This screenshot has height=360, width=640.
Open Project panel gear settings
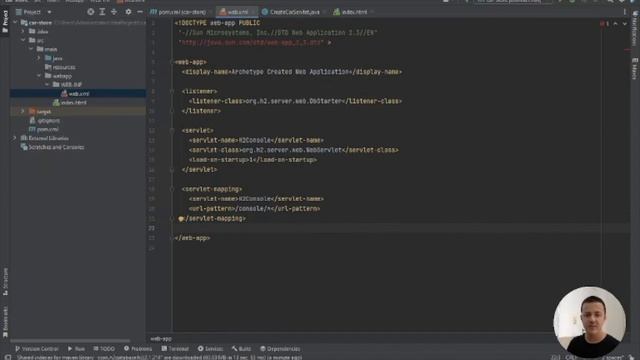click(x=128, y=12)
